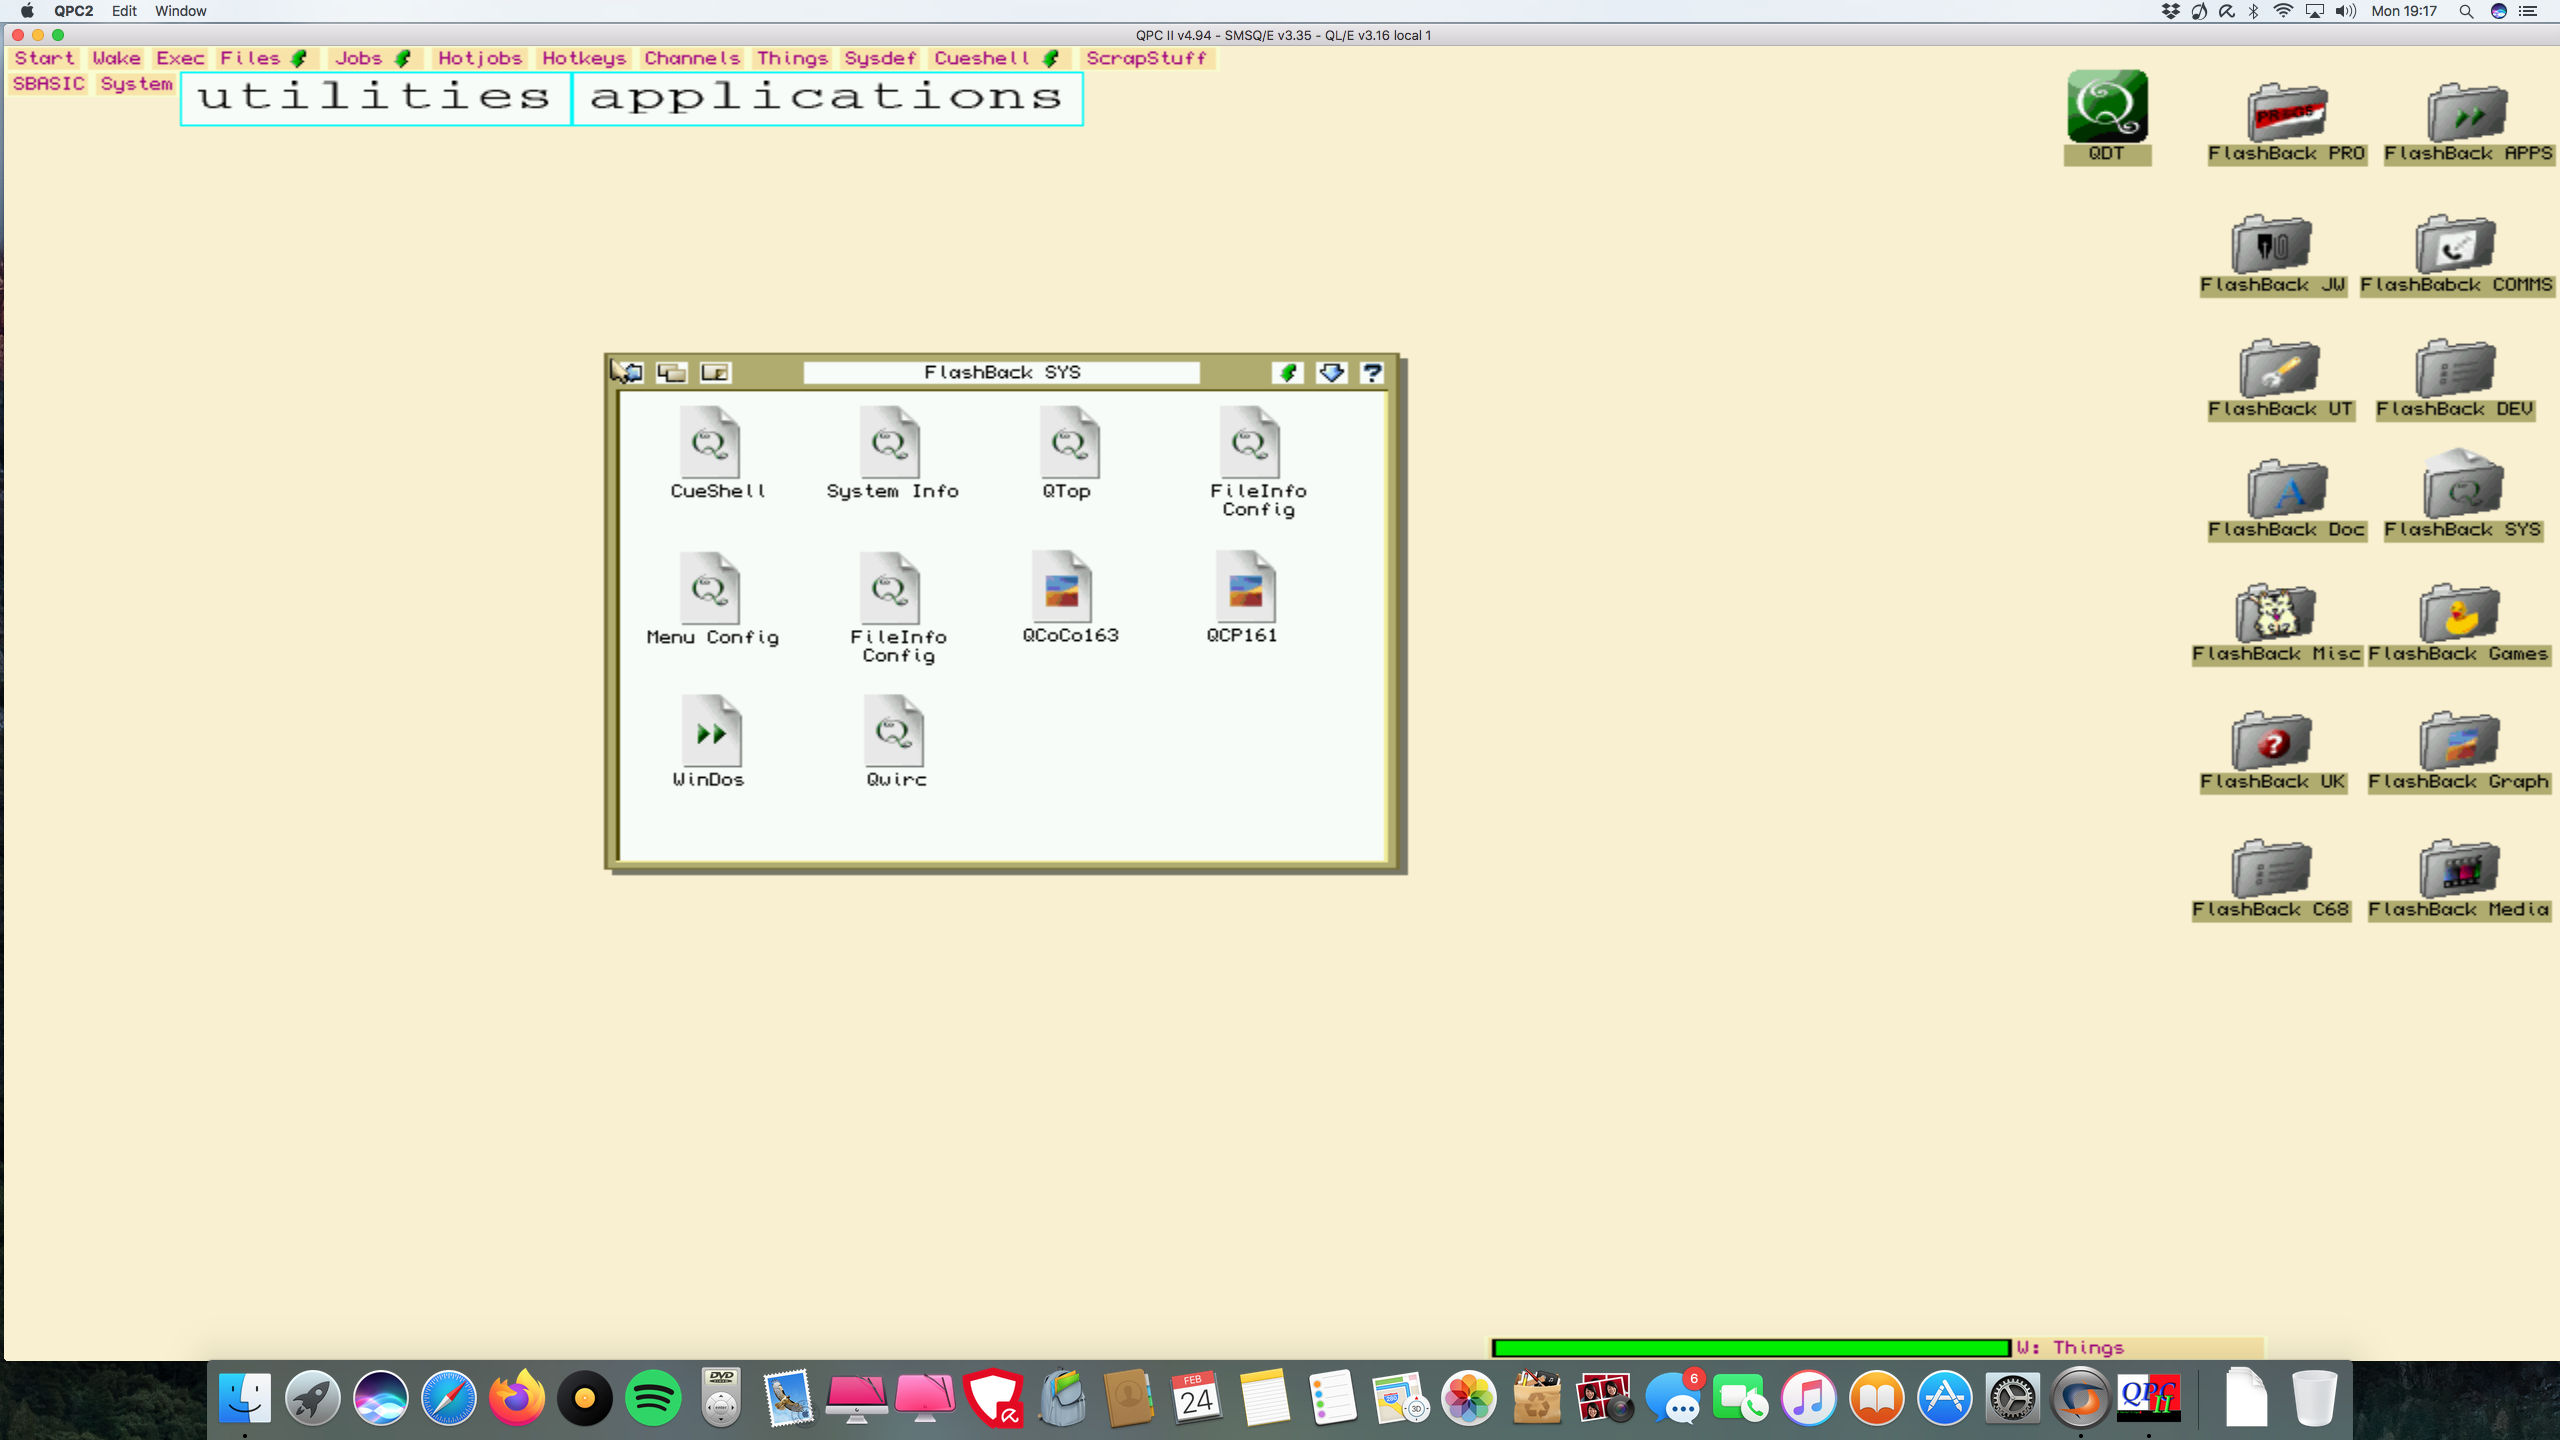Screen dimensions: 2560x1440
Task: Click the Hotkeys button
Action: 584,58
